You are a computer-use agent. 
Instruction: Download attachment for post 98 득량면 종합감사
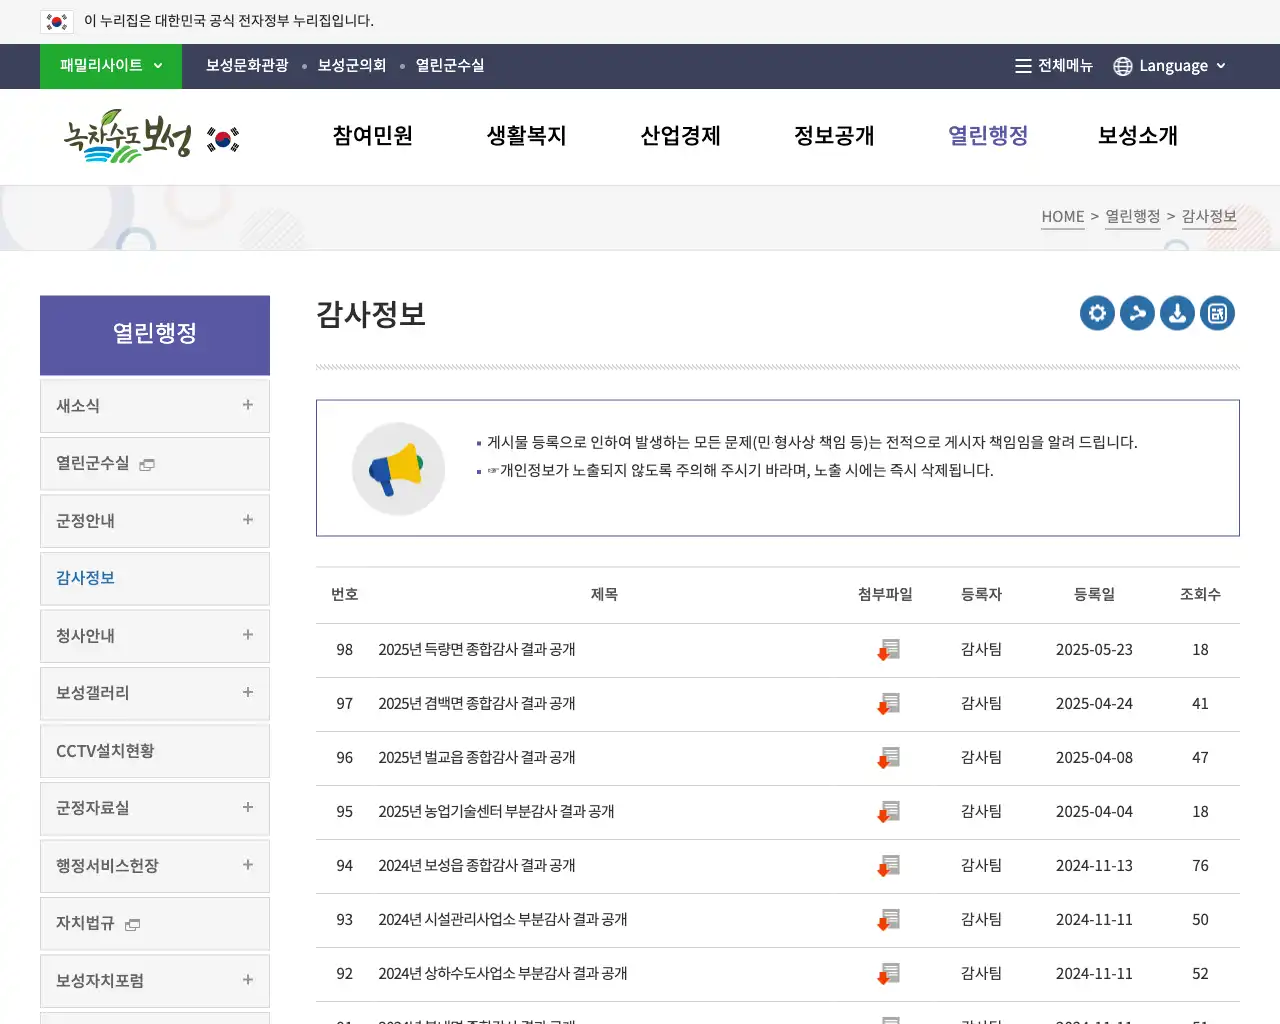pyautogui.click(x=888, y=650)
